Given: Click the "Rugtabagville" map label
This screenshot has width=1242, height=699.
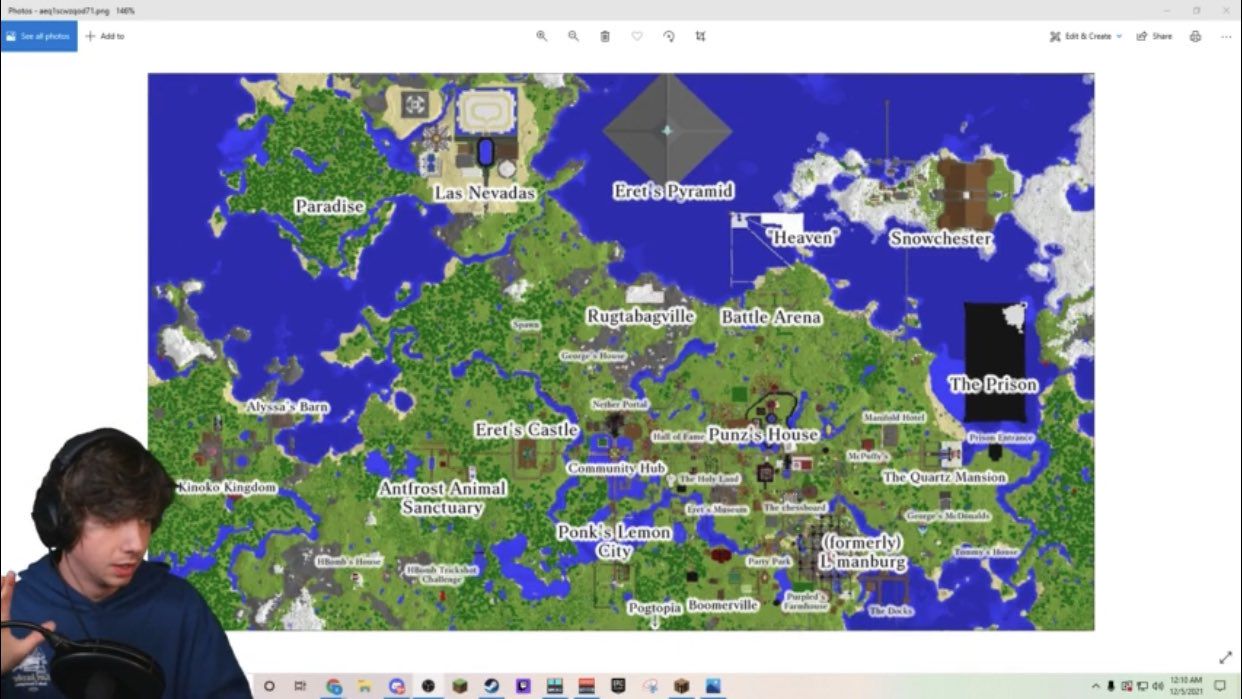Looking at the screenshot, I should pos(641,316).
